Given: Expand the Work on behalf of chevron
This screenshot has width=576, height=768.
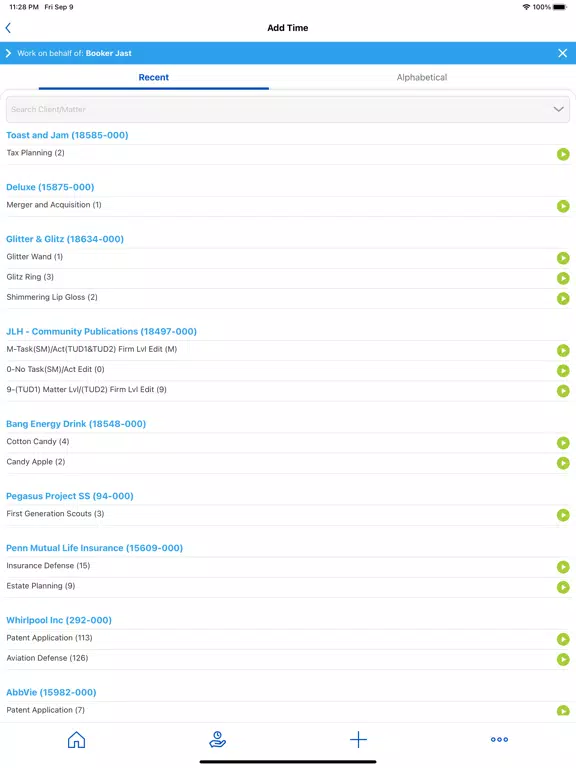Looking at the screenshot, I should [8, 53].
